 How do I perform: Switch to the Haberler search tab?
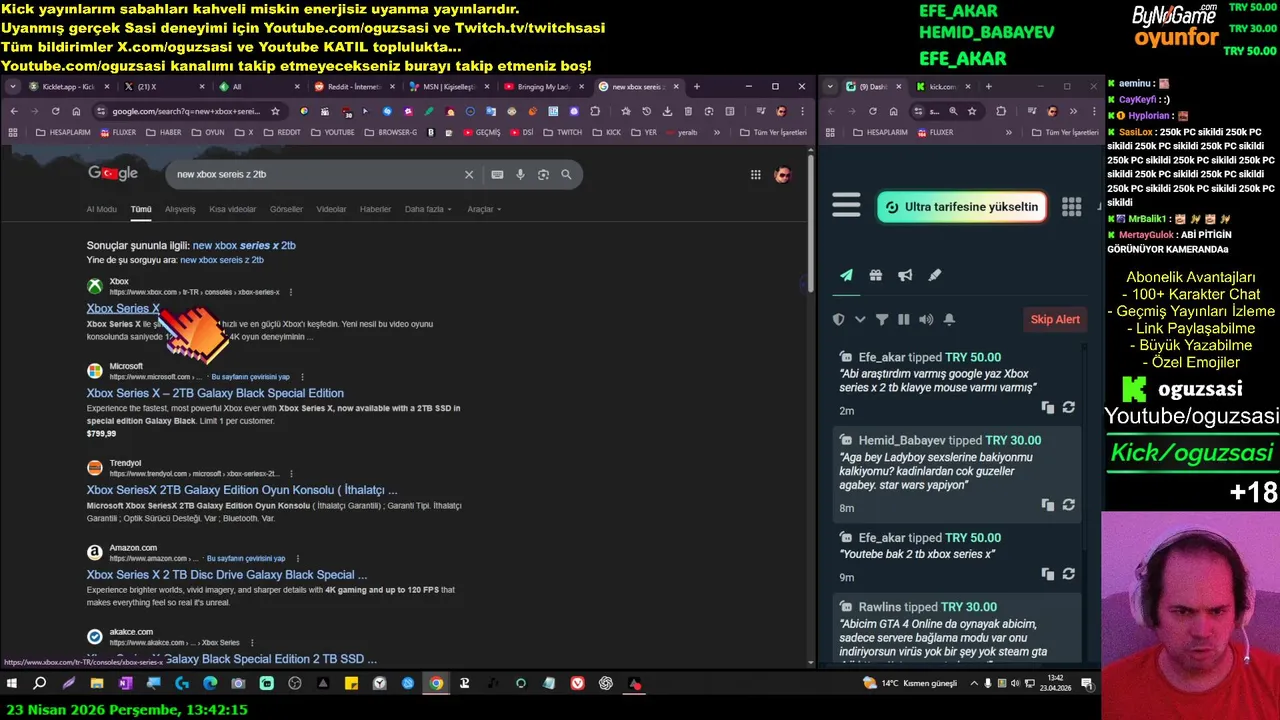[375, 209]
